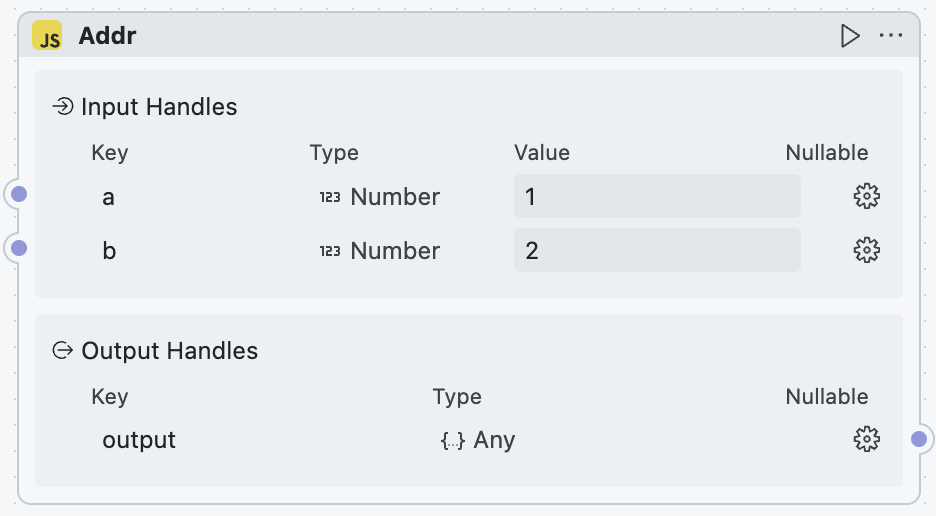Edit the value field containing 1
The height and width of the screenshot is (516, 936).
656,197
